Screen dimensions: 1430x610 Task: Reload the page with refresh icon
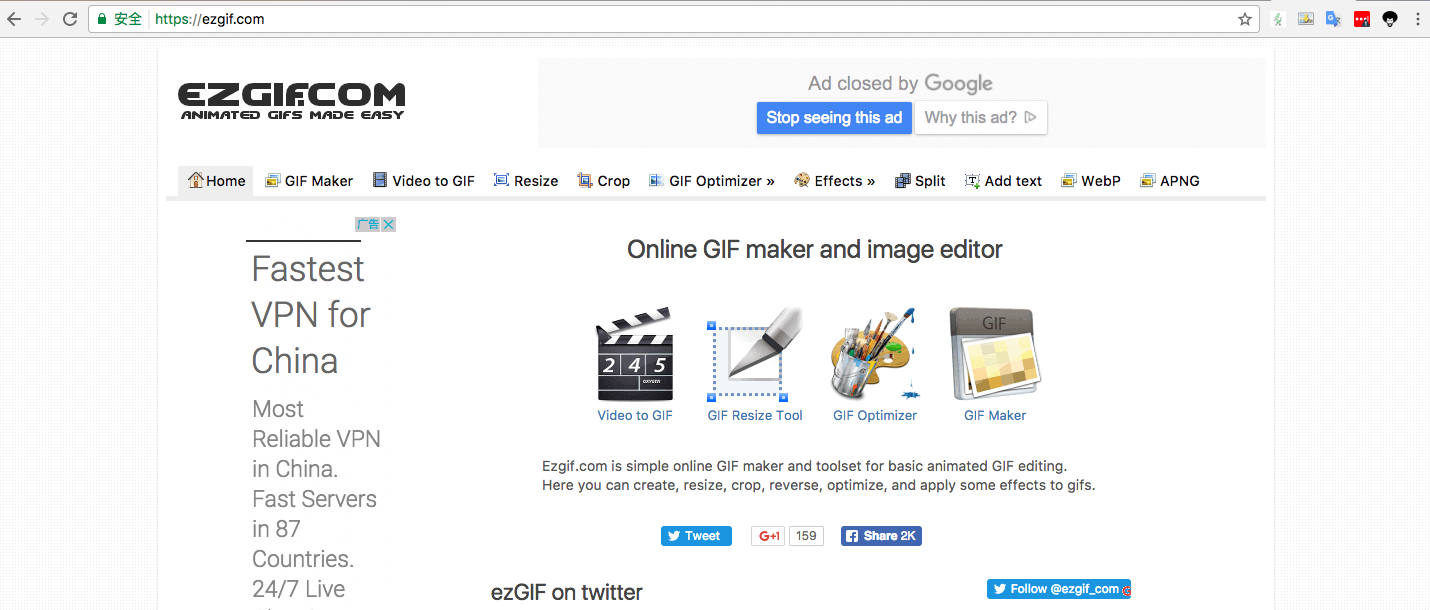pyautogui.click(x=70, y=19)
